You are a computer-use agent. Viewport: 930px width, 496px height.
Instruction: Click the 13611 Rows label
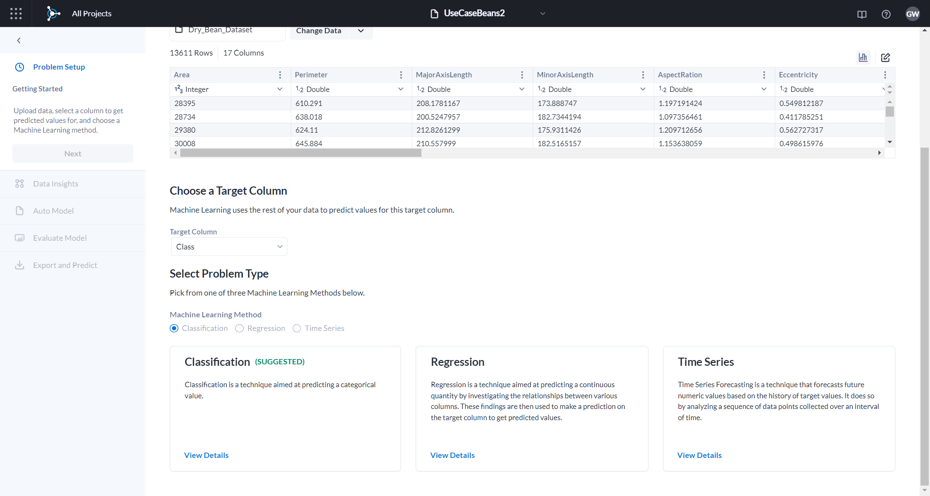[x=191, y=53]
